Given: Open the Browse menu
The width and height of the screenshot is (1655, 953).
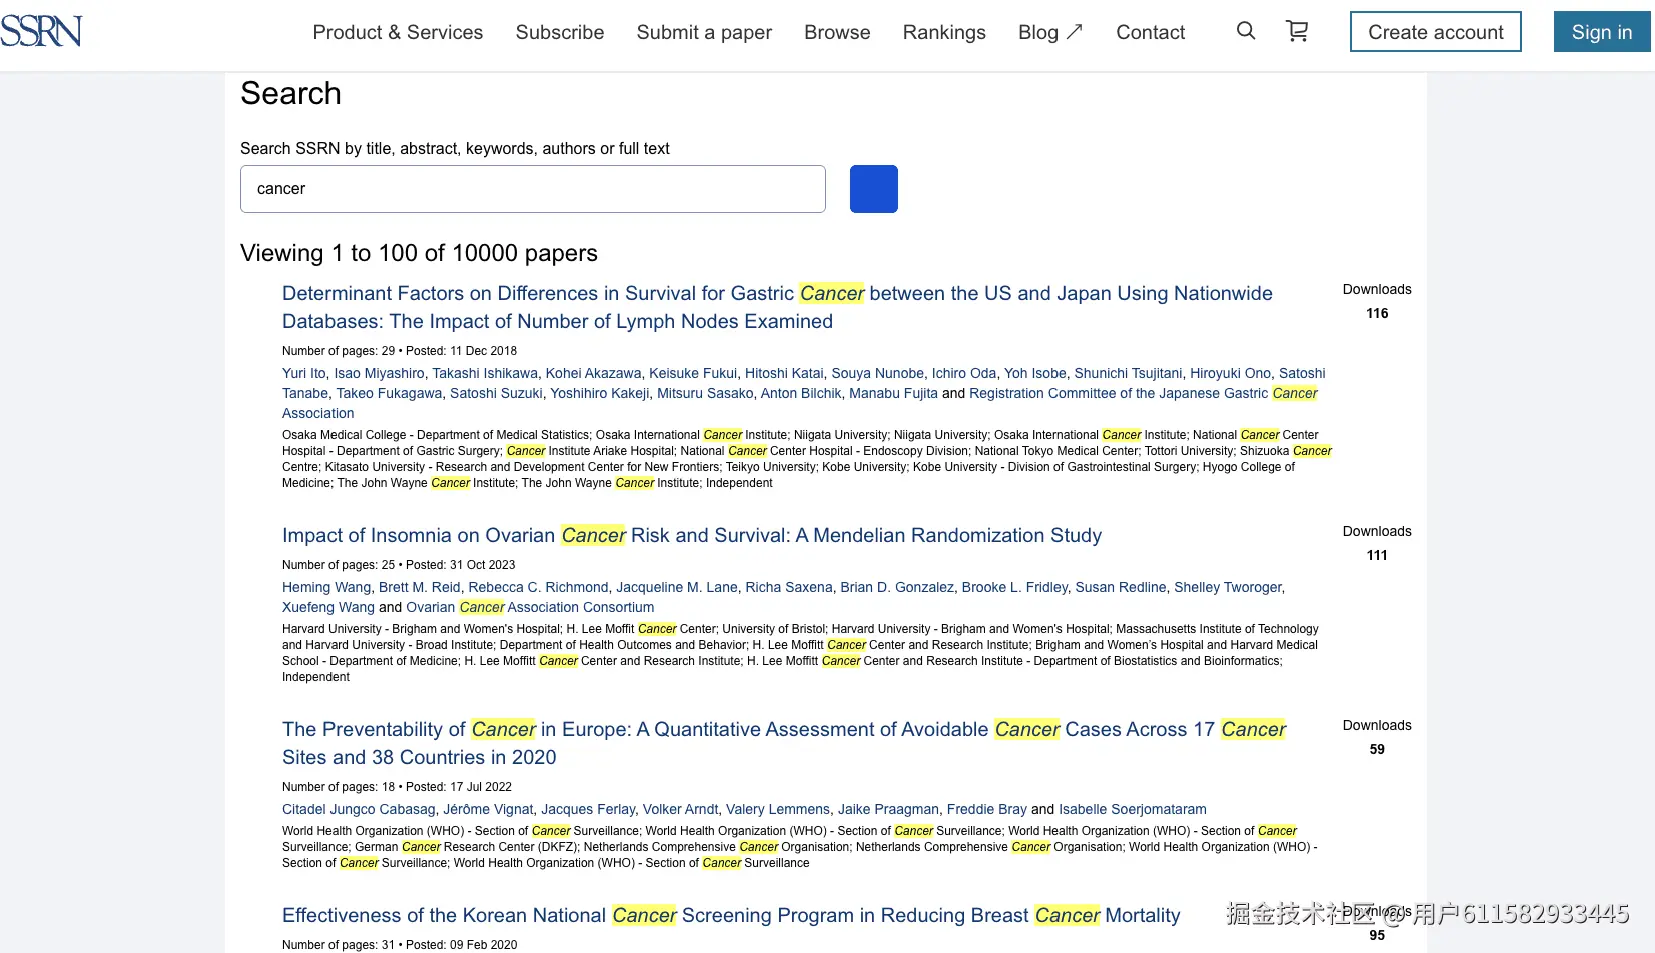Looking at the screenshot, I should pyautogui.click(x=836, y=31).
